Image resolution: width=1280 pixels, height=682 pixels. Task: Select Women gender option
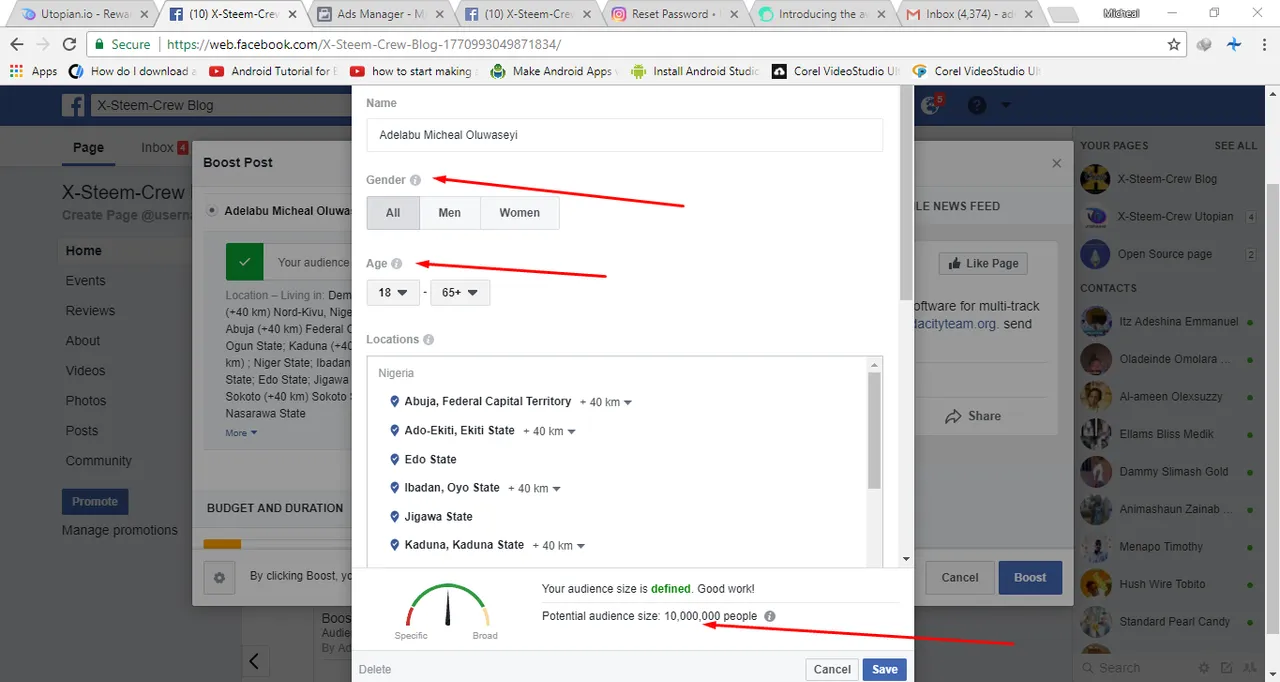520,213
